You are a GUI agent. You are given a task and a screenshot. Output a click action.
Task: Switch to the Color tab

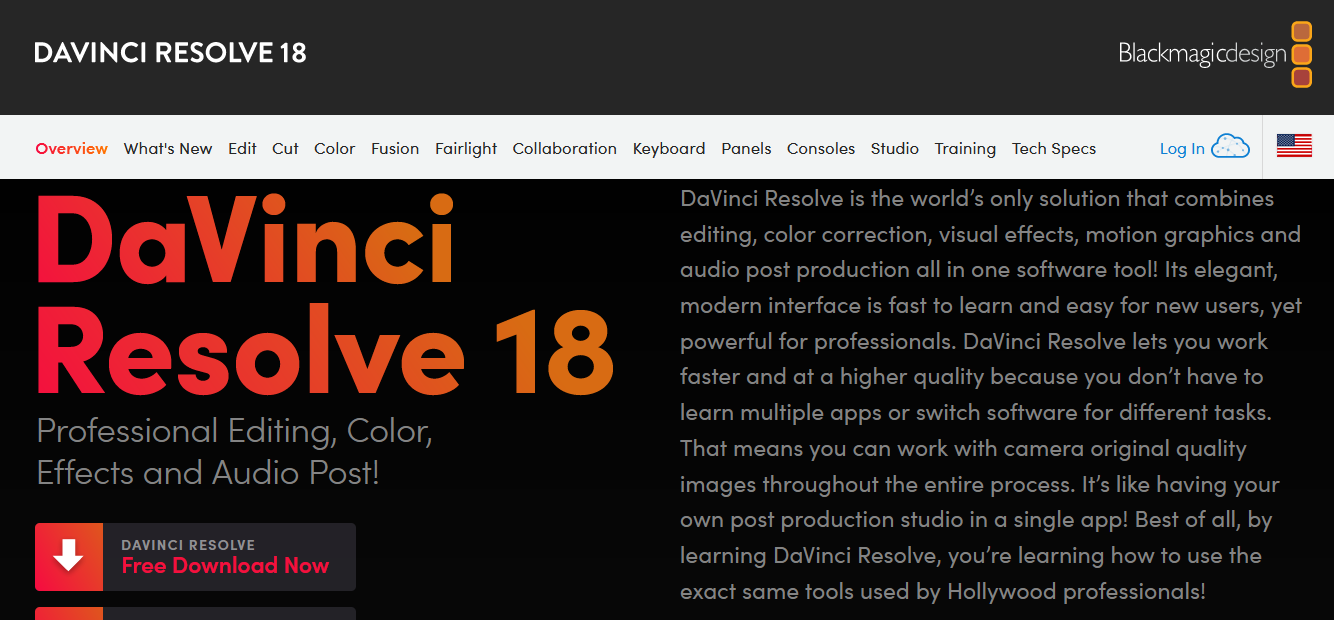point(335,148)
